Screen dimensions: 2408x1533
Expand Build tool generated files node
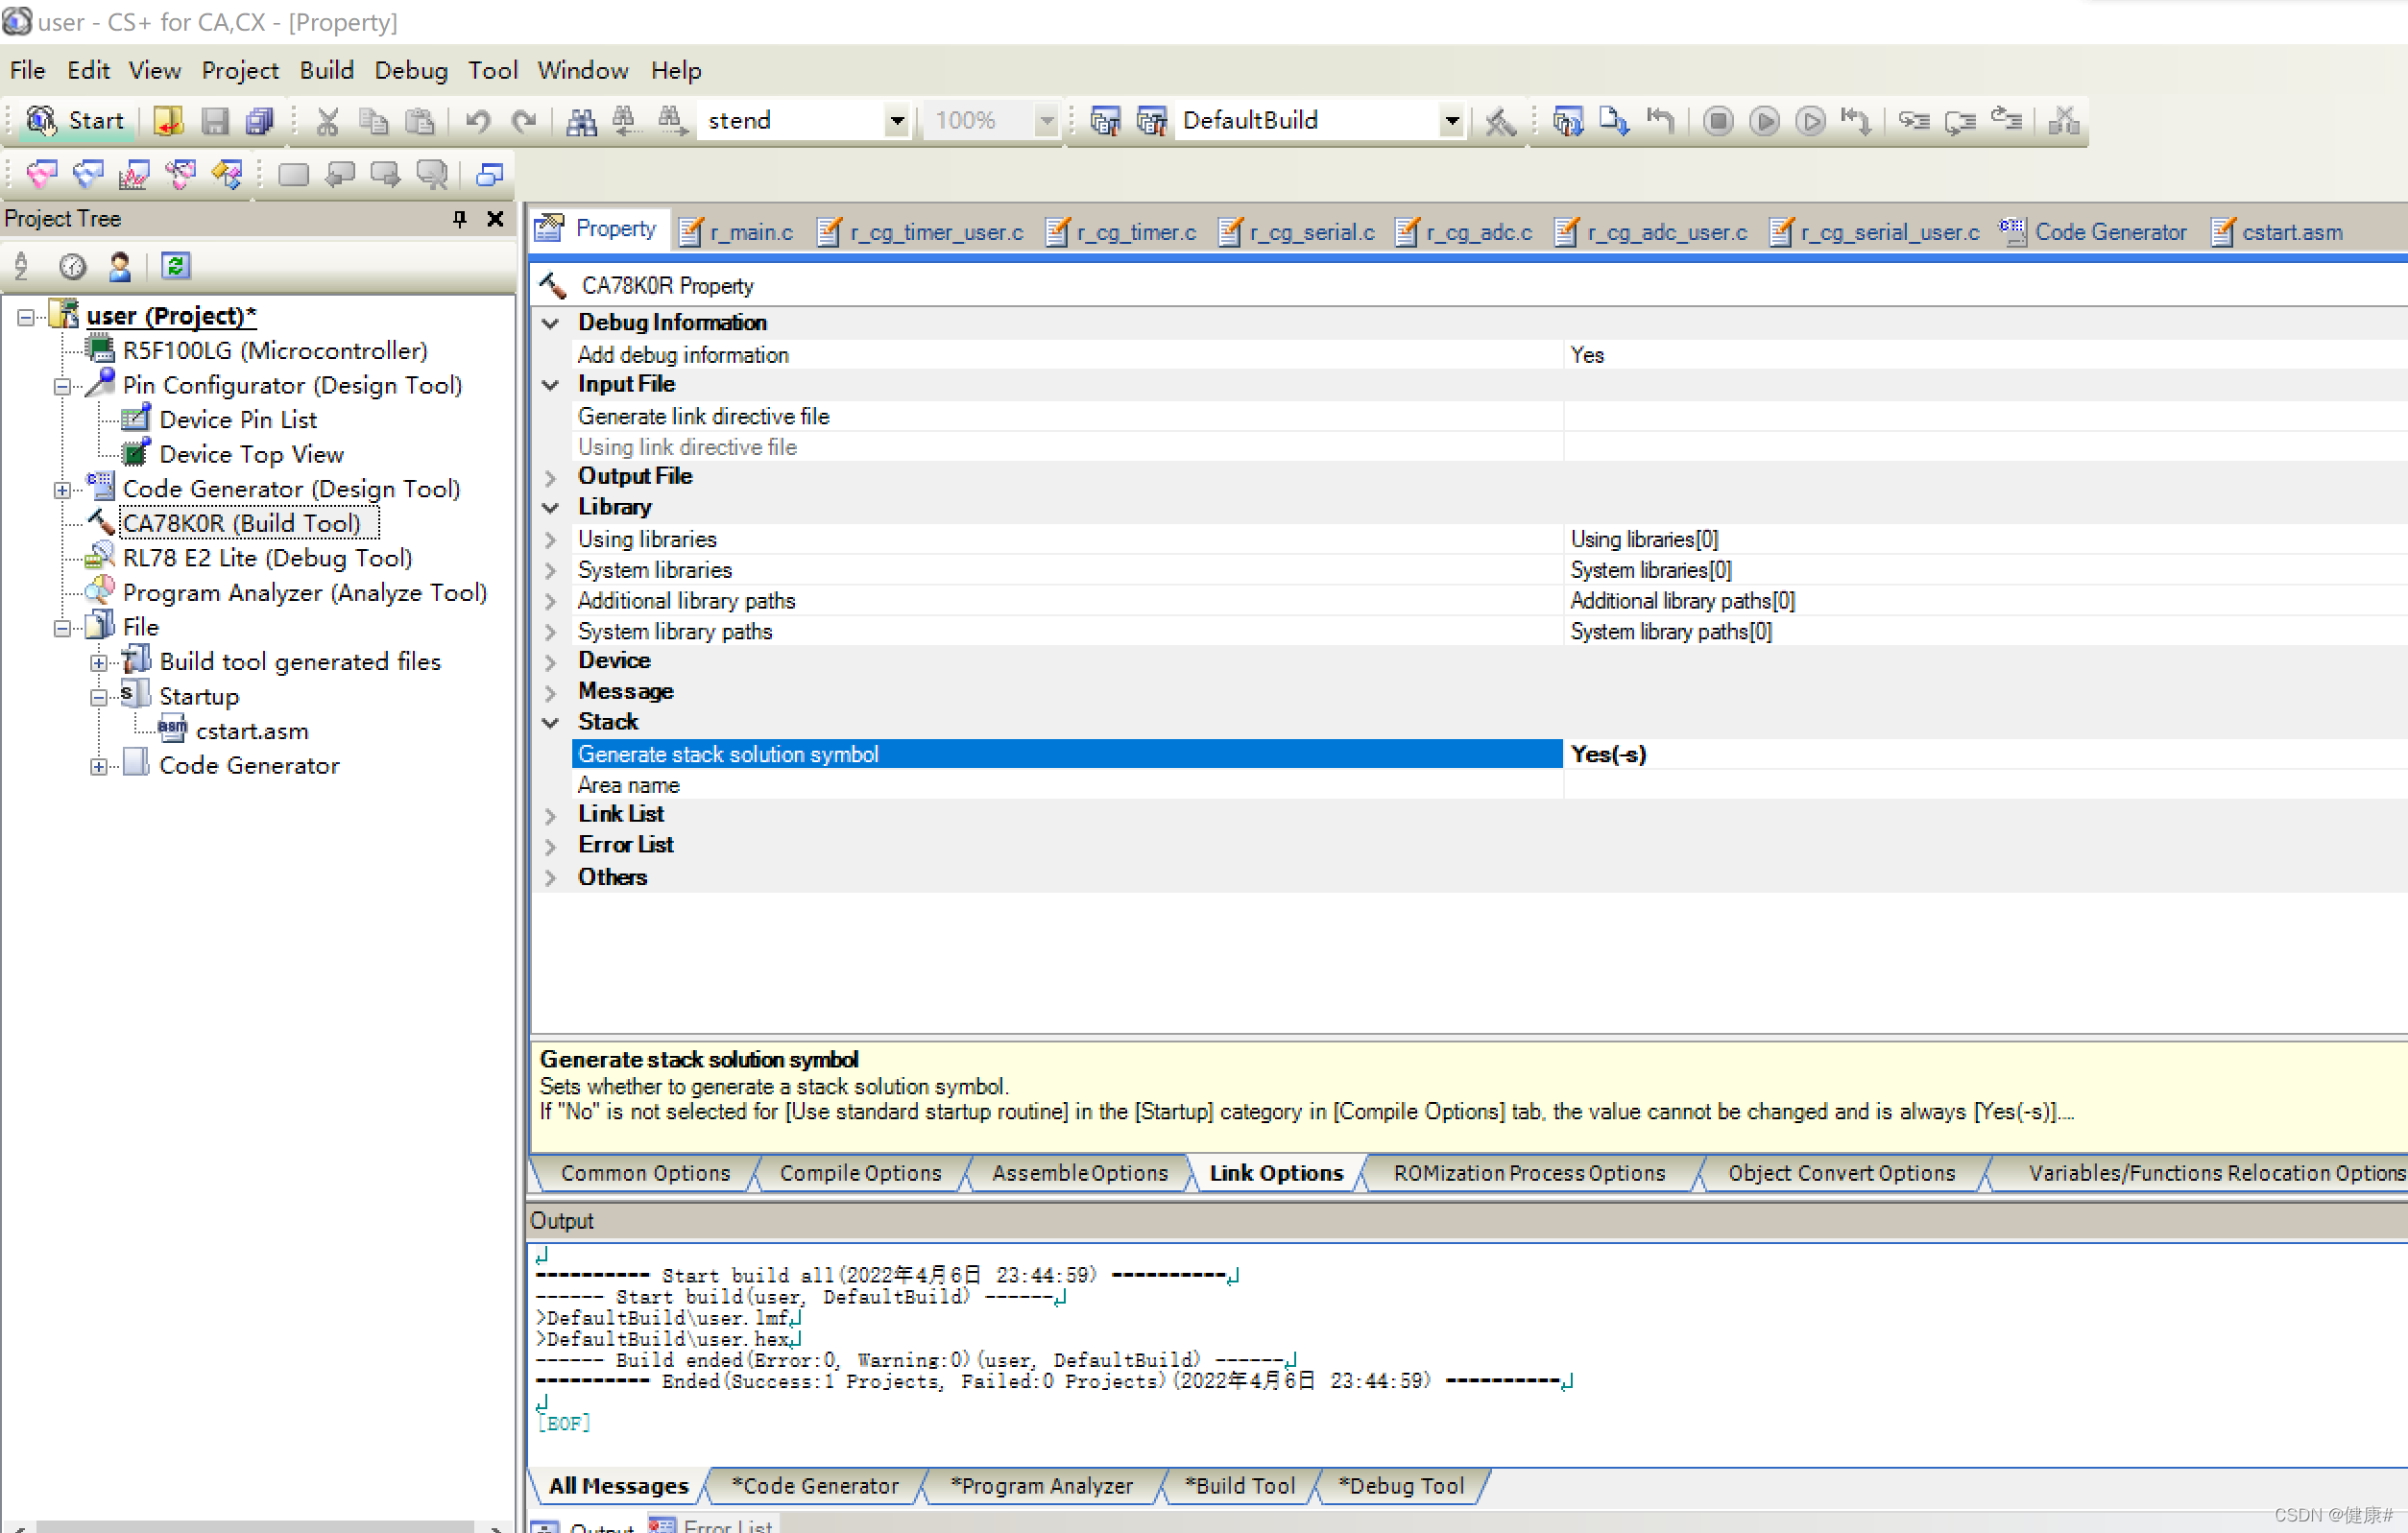click(98, 662)
